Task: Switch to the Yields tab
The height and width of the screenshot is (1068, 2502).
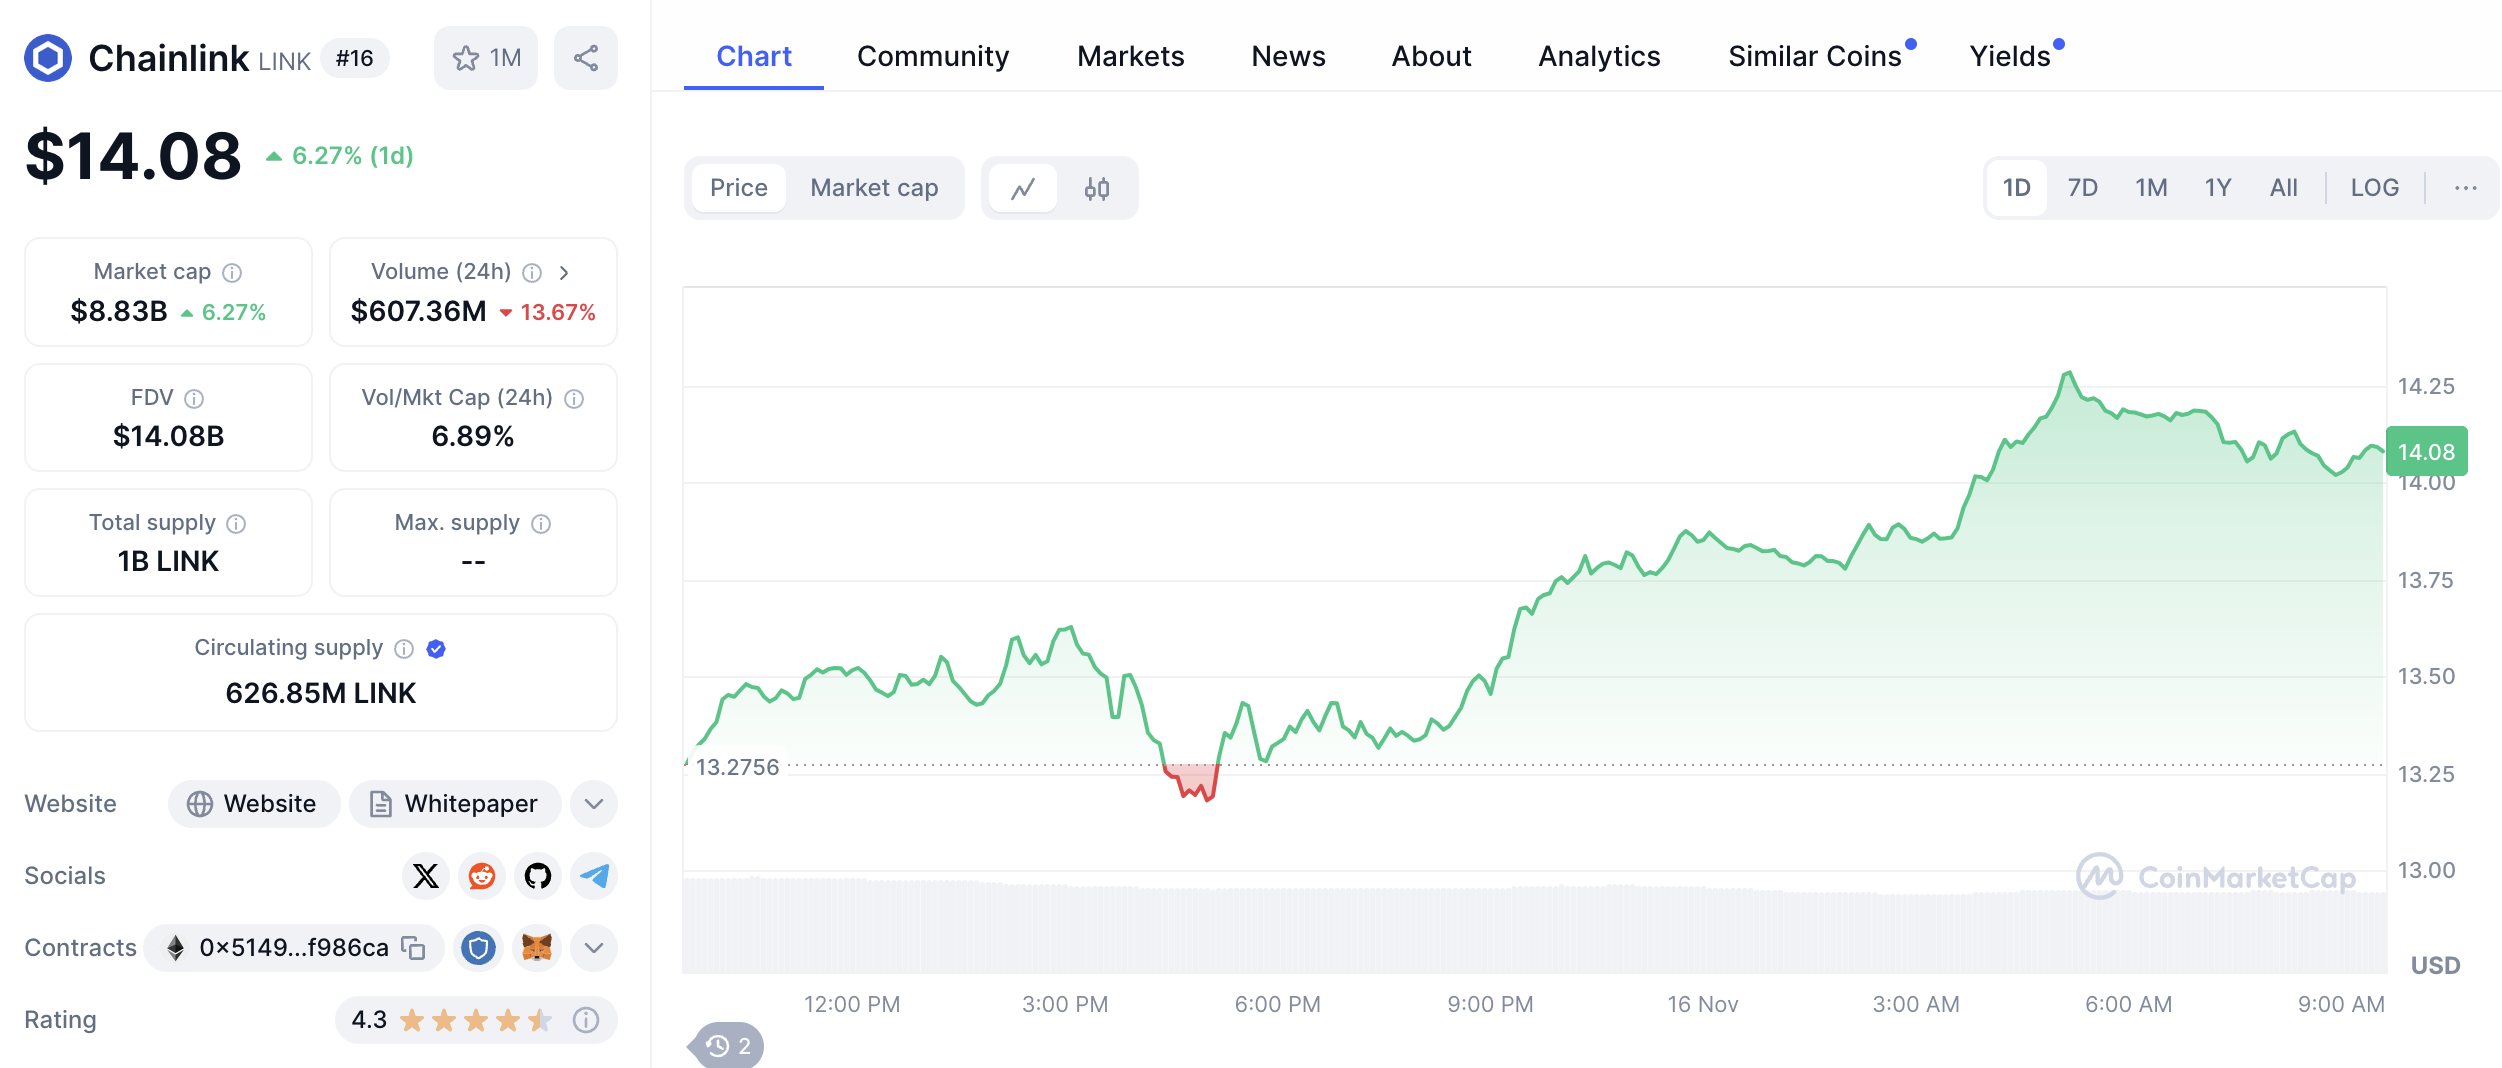Action: (x=2010, y=56)
